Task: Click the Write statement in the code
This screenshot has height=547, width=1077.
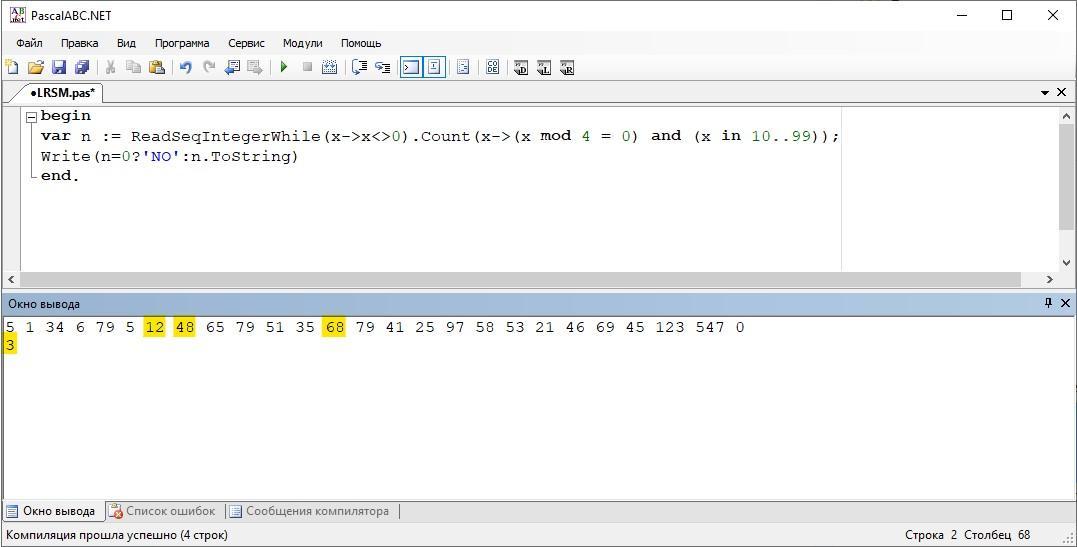Action: click(x=169, y=156)
